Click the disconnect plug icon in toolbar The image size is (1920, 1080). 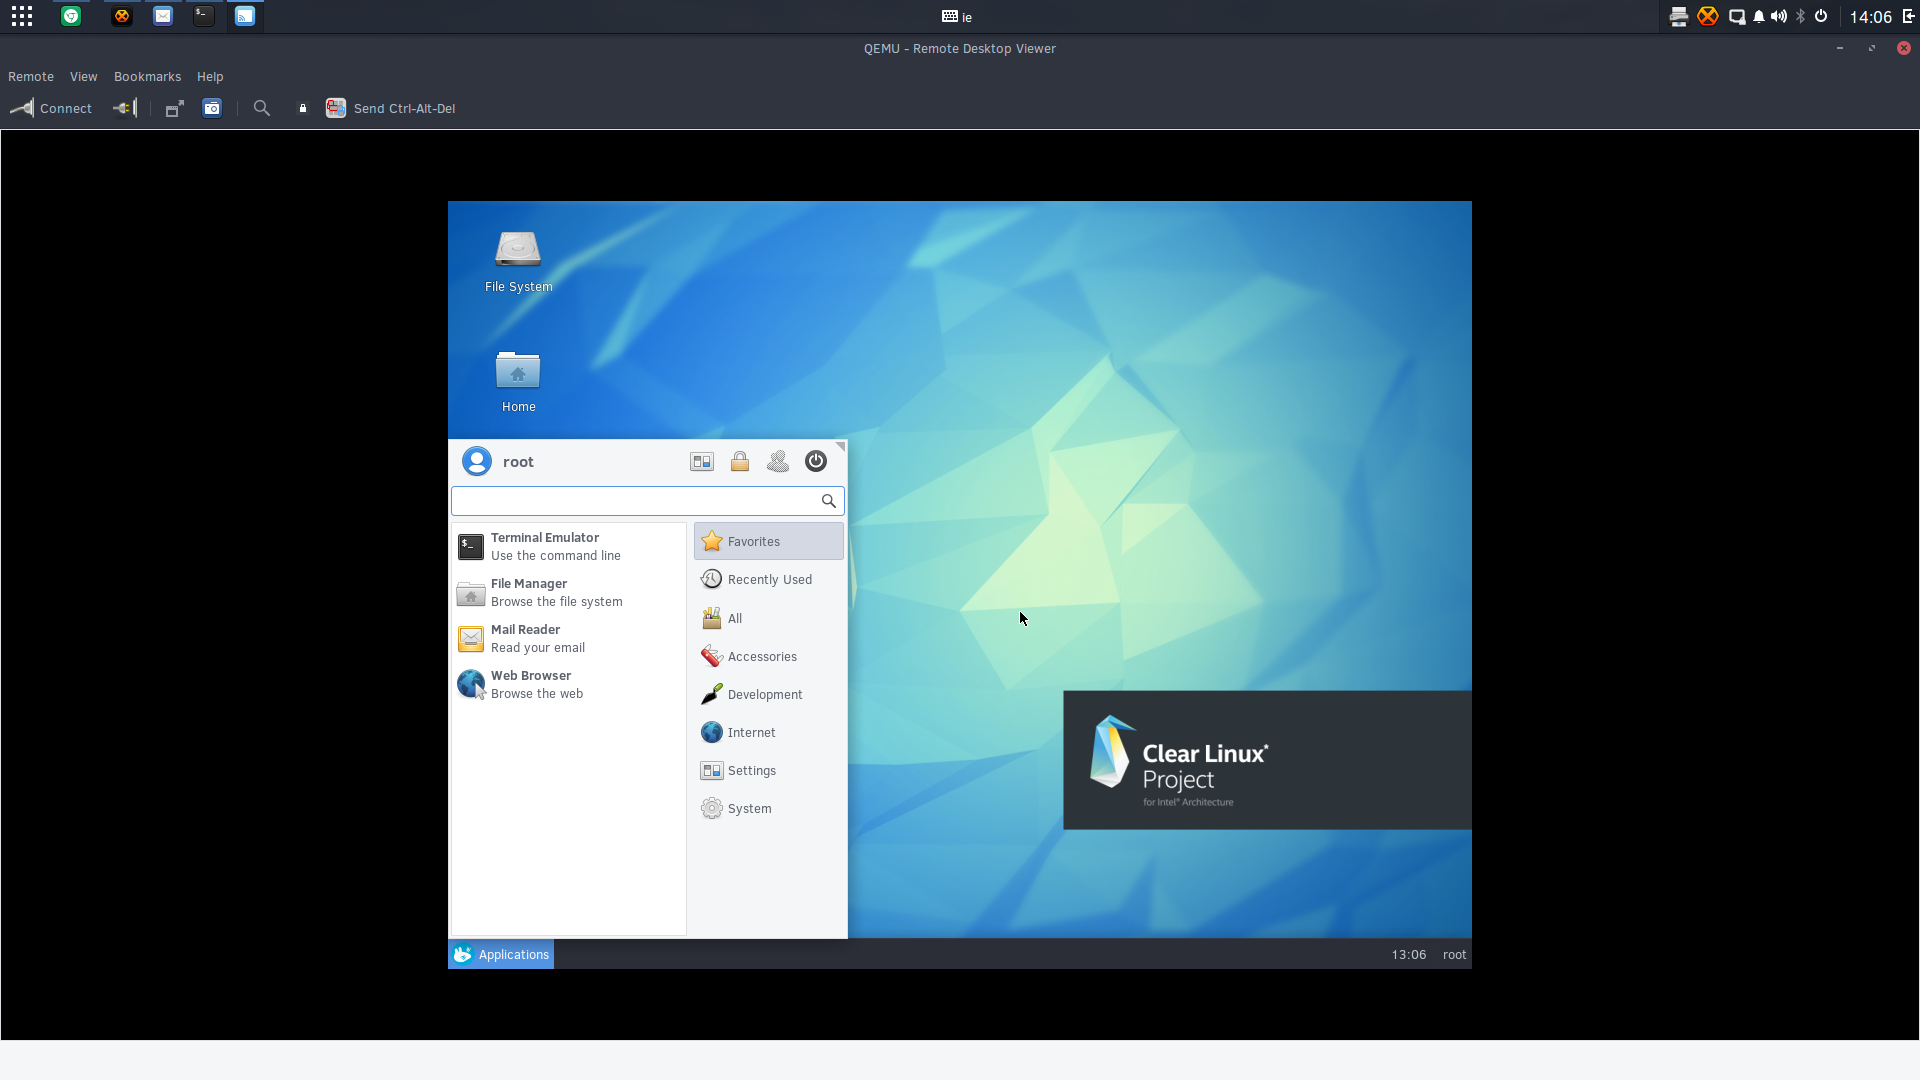coord(125,108)
